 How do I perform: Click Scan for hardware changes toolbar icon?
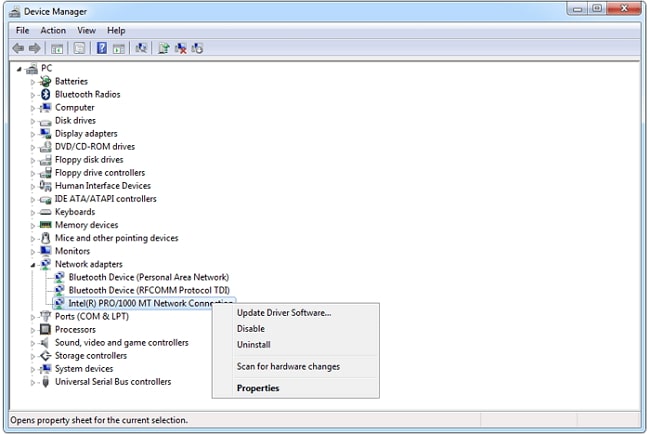tap(141, 48)
